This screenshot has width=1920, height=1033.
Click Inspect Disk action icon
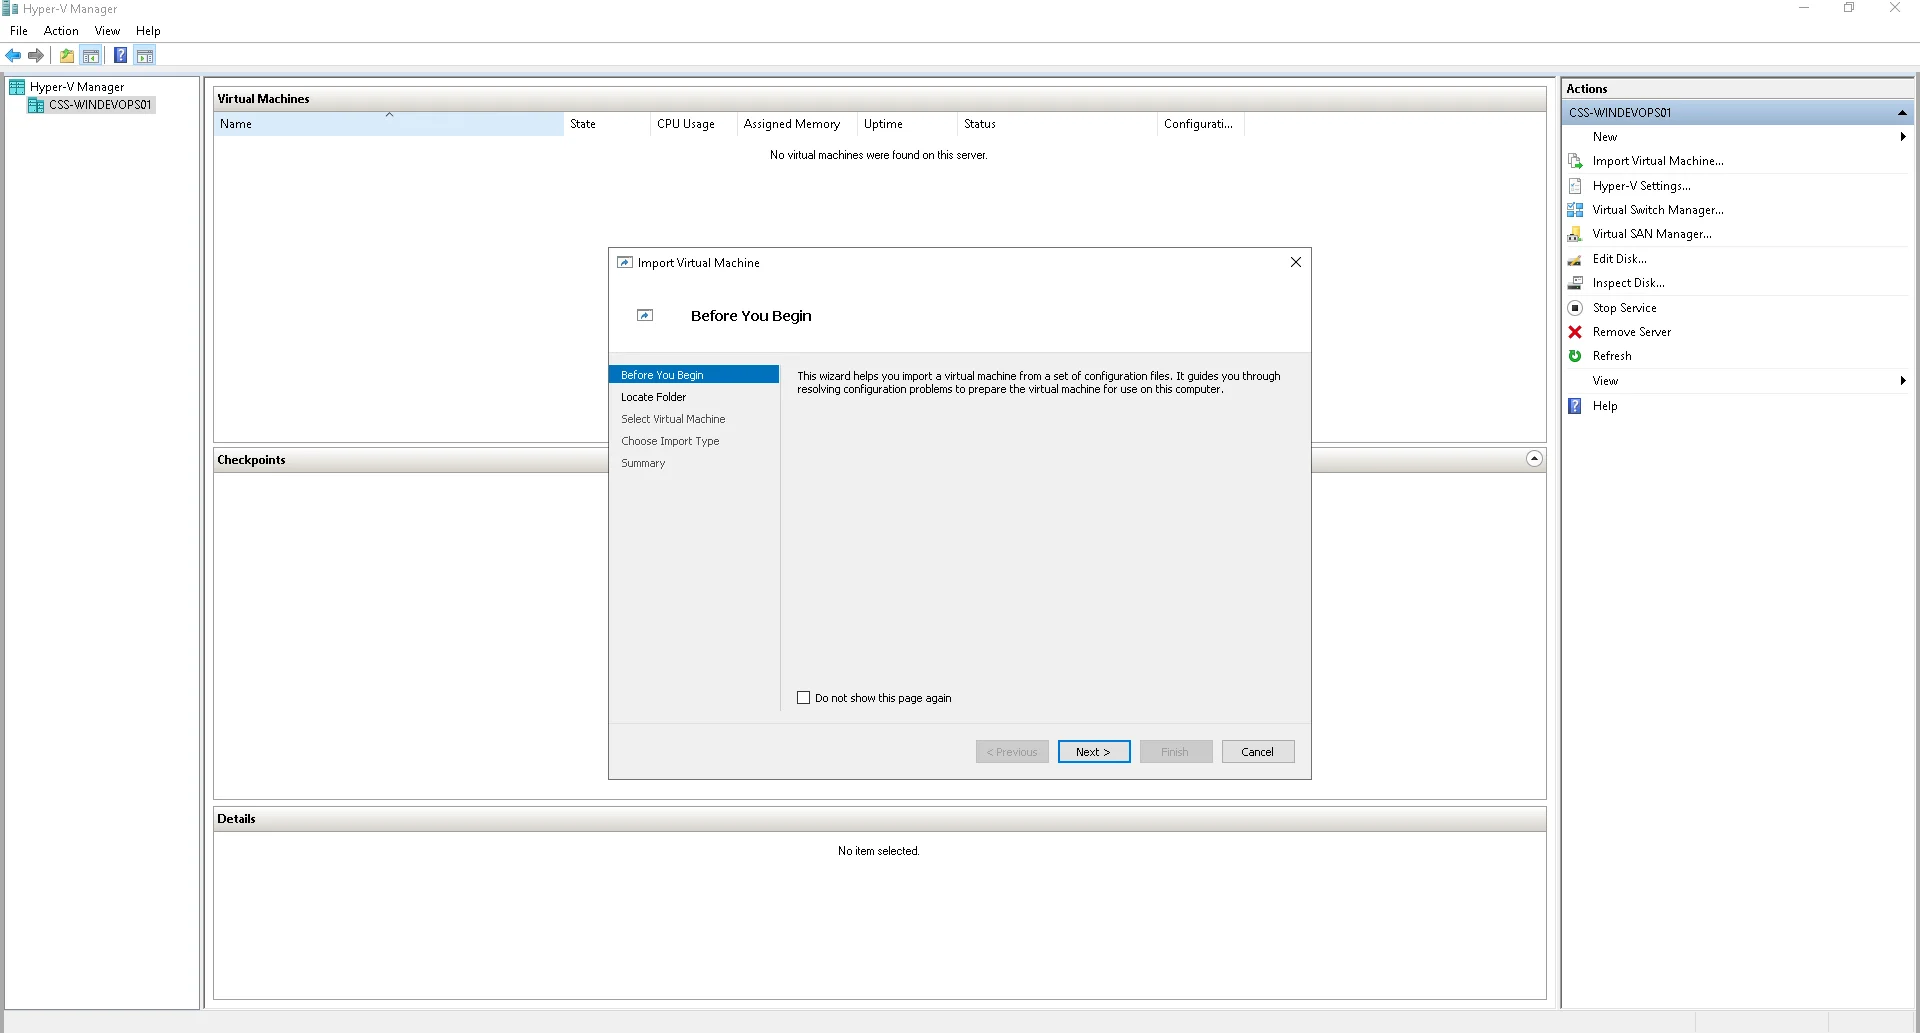tap(1575, 283)
